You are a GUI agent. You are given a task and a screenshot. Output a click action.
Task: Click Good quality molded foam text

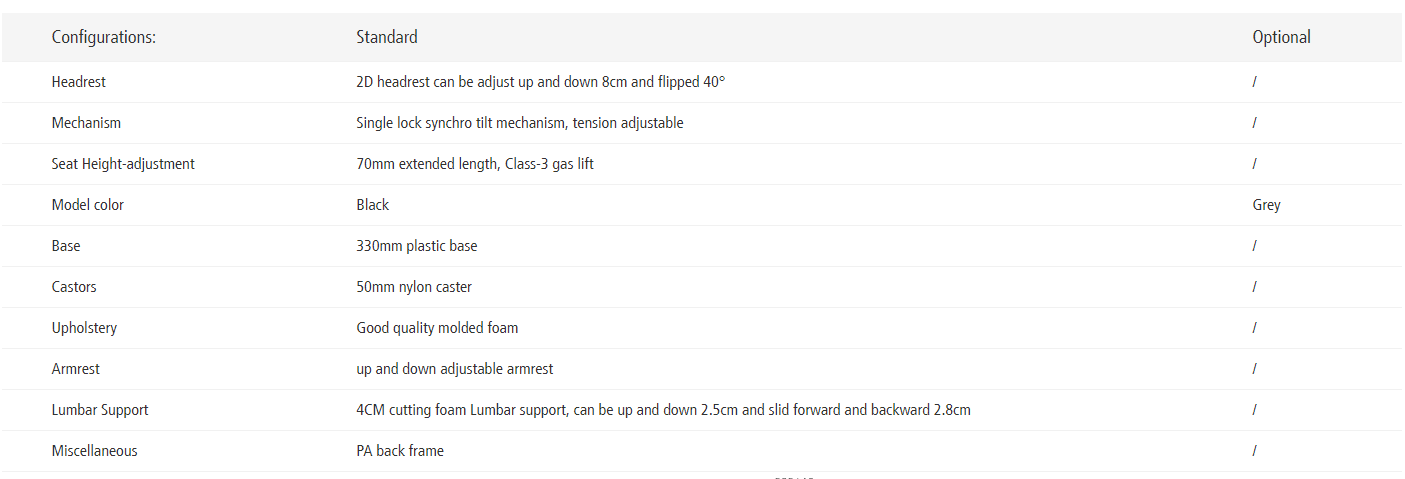tap(437, 328)
